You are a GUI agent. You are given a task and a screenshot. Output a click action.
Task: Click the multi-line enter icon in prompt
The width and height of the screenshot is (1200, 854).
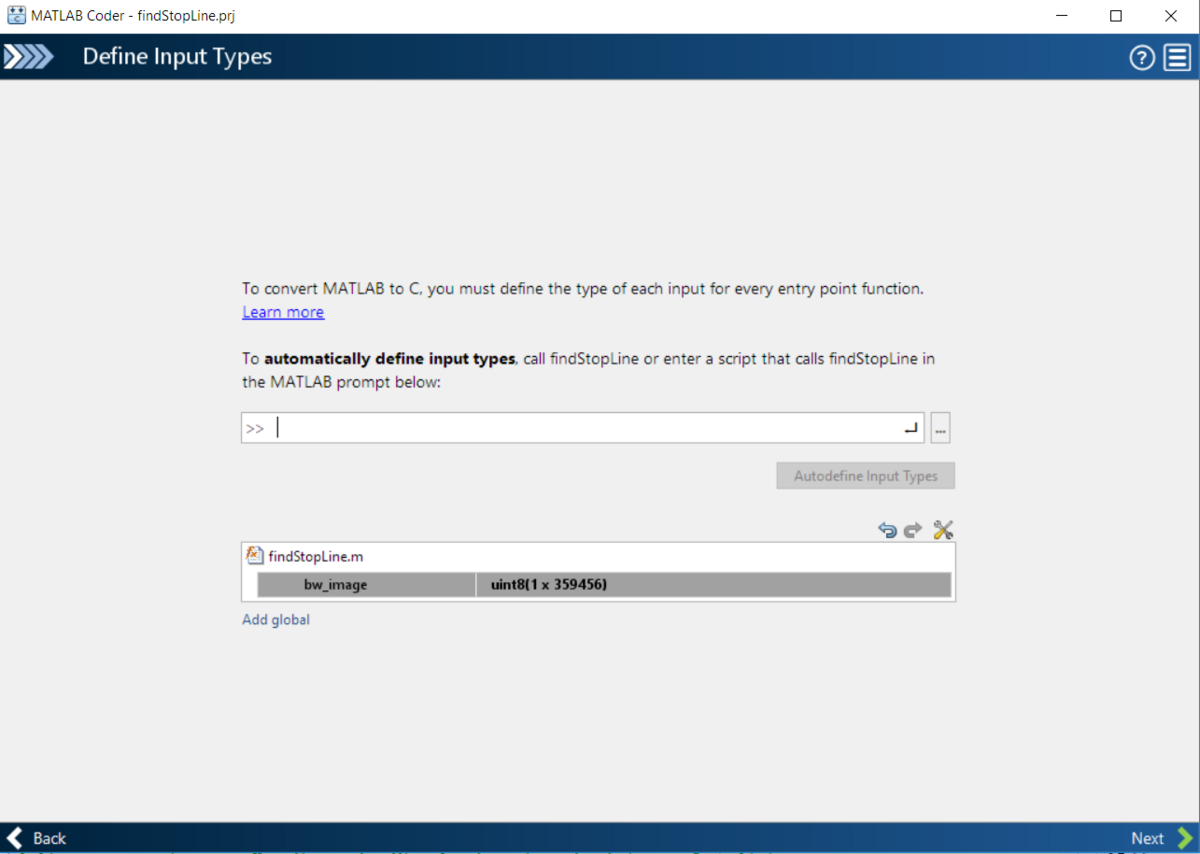coord(910,428)
